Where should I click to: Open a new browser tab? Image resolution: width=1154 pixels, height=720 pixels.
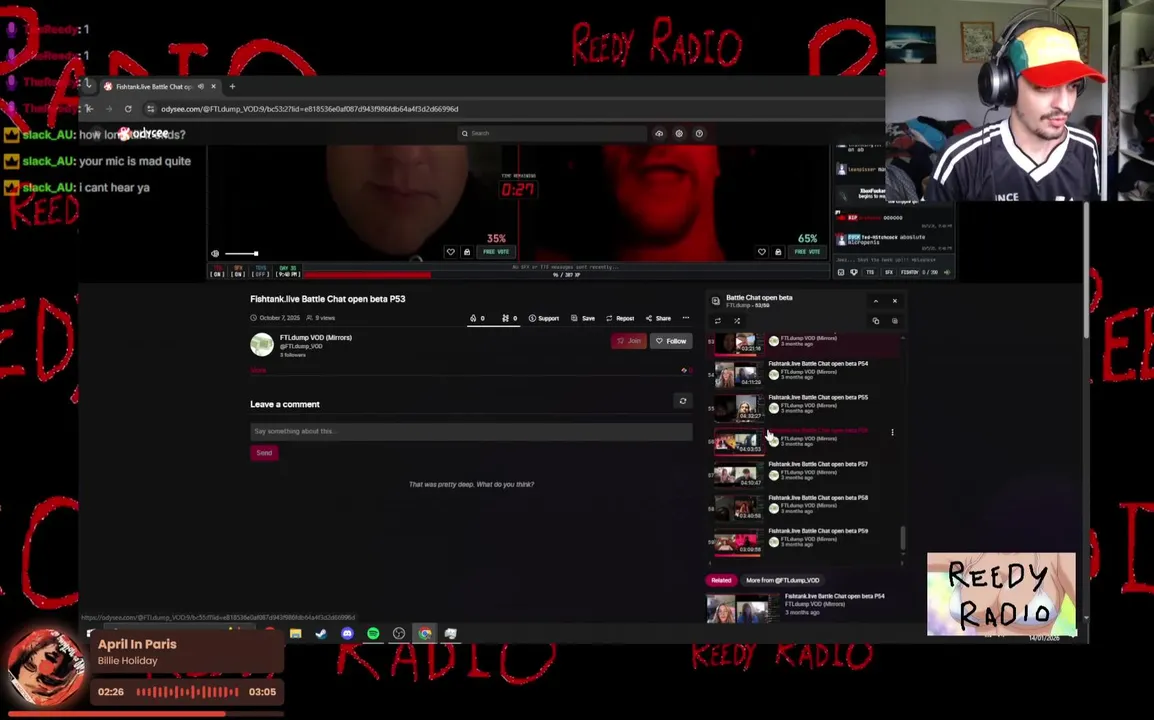coord(233,86)
